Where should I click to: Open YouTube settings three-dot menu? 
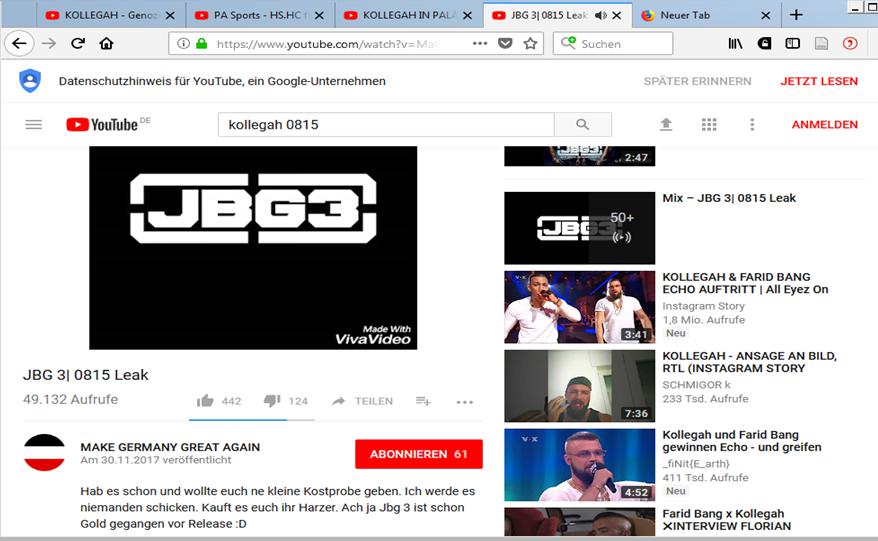point(752,124)
